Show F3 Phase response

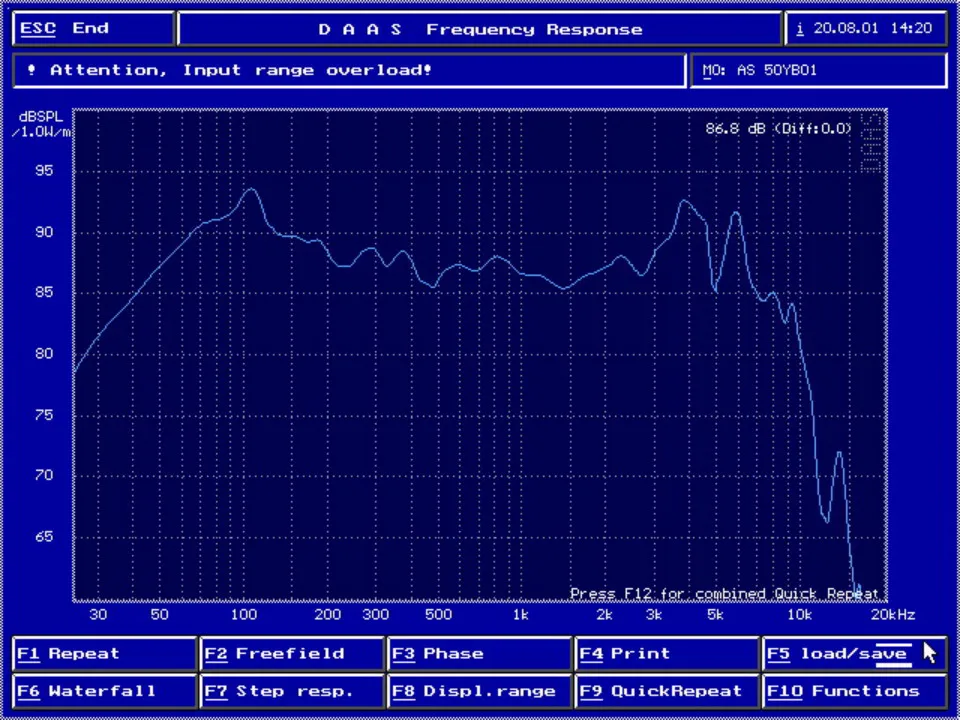tap(479, 654)
